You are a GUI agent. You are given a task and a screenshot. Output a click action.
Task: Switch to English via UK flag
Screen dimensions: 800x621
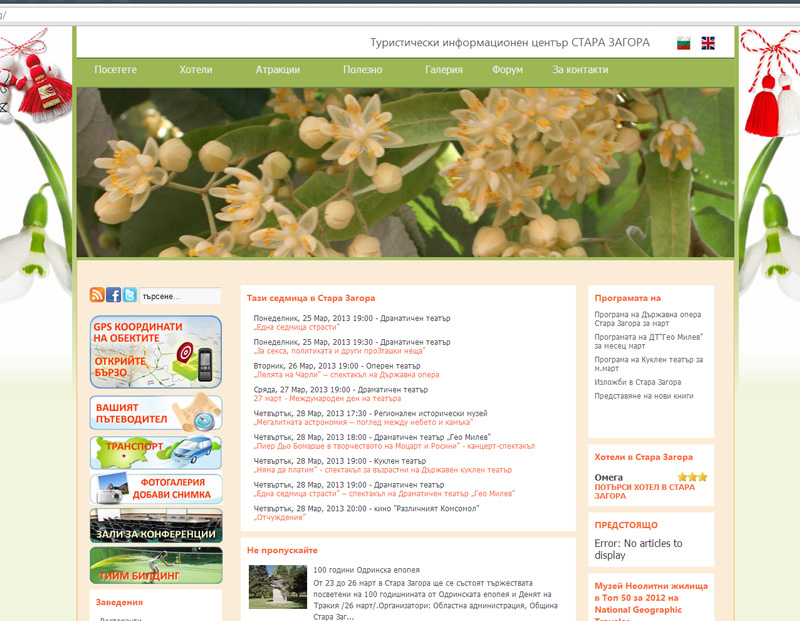pos(708,43)
